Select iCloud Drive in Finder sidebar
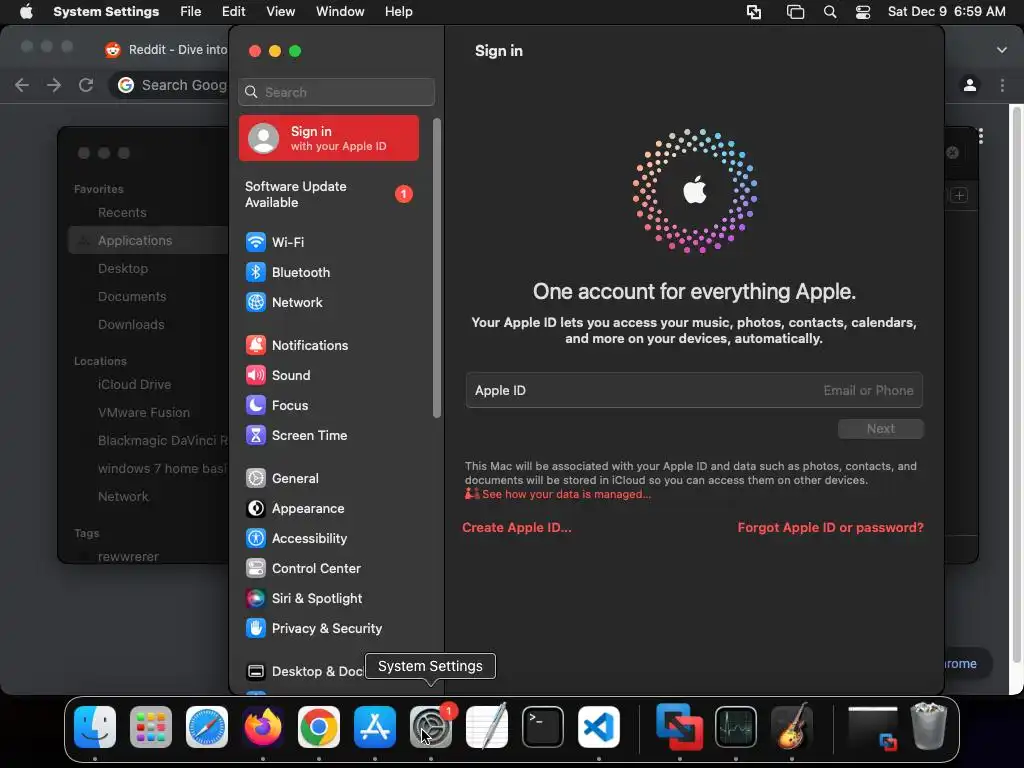The height and width of the screenshot is (768, 1024). pos(135,384)
